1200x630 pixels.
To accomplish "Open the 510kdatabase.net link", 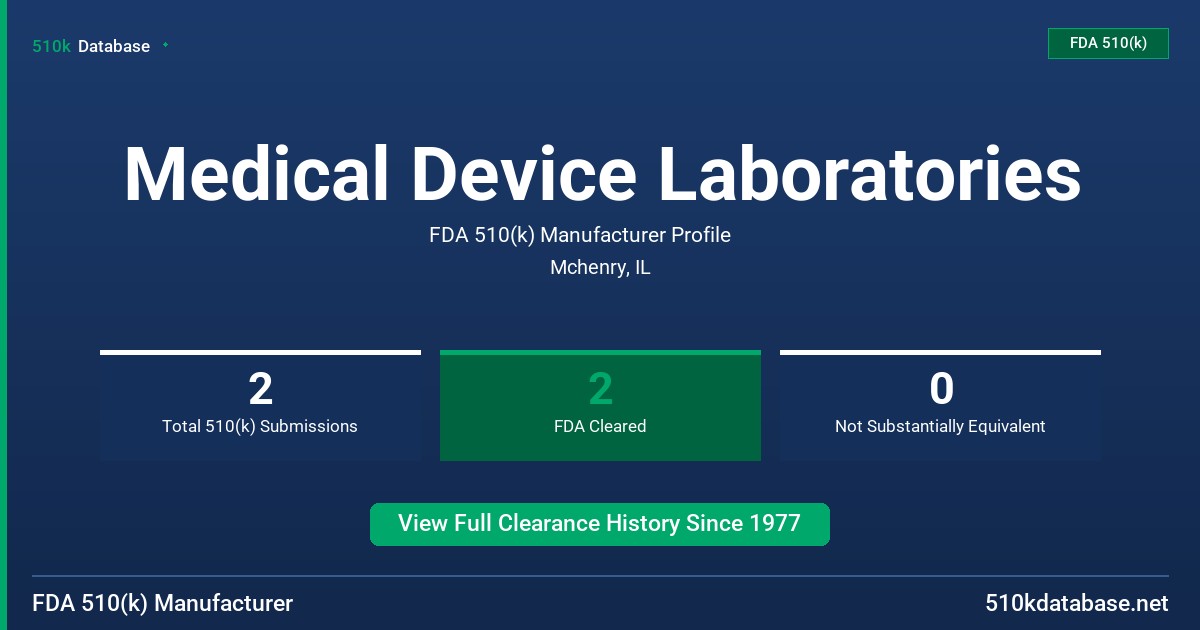I will coord(1076,604).
